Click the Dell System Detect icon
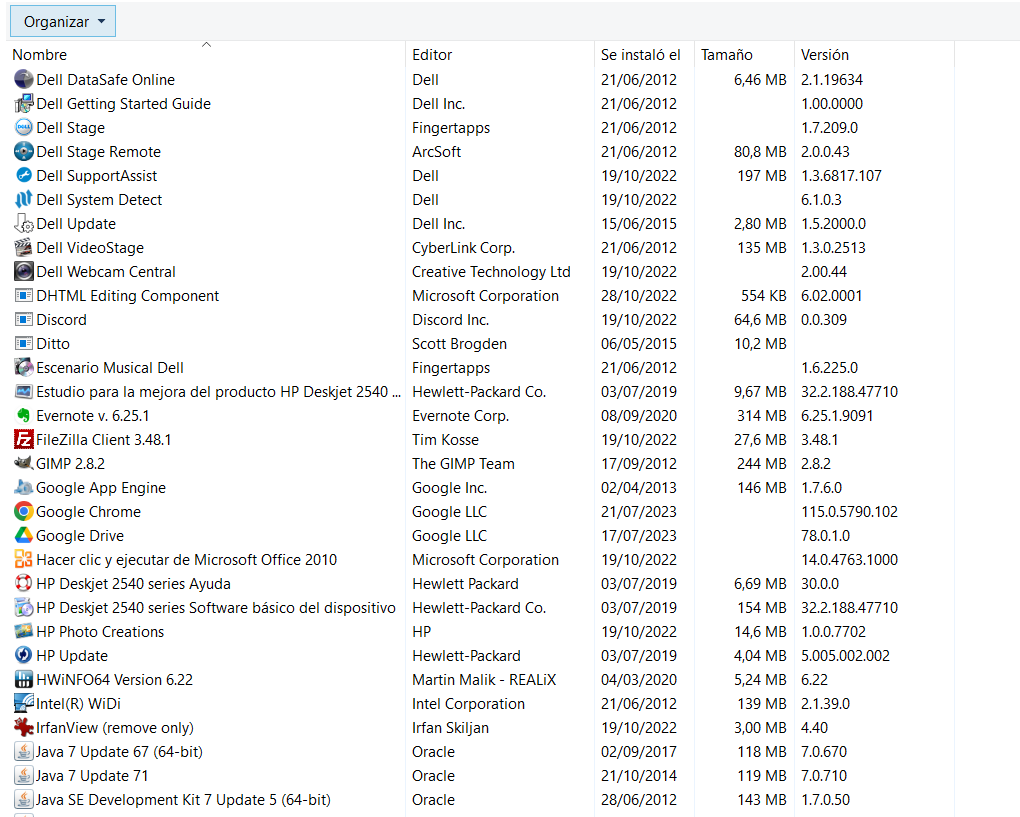 coord(23,200)
